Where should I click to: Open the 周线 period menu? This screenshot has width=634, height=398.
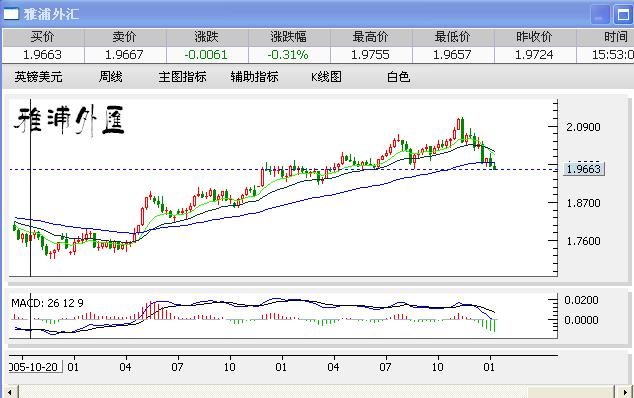coord(110,76)
